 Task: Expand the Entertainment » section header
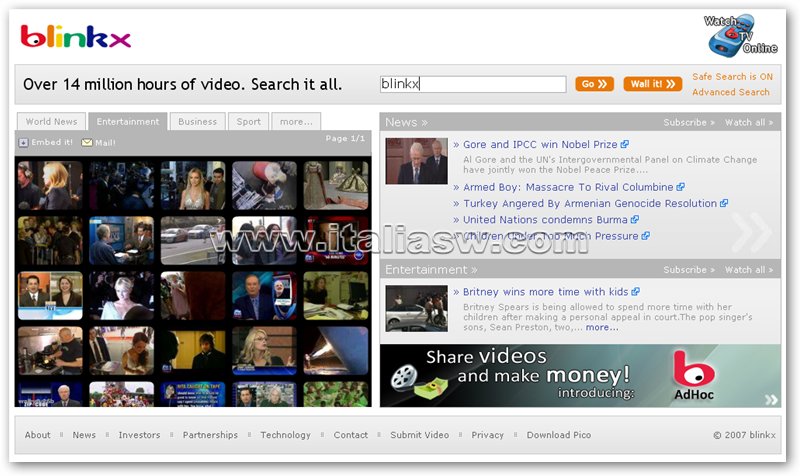tap(431, 270)
